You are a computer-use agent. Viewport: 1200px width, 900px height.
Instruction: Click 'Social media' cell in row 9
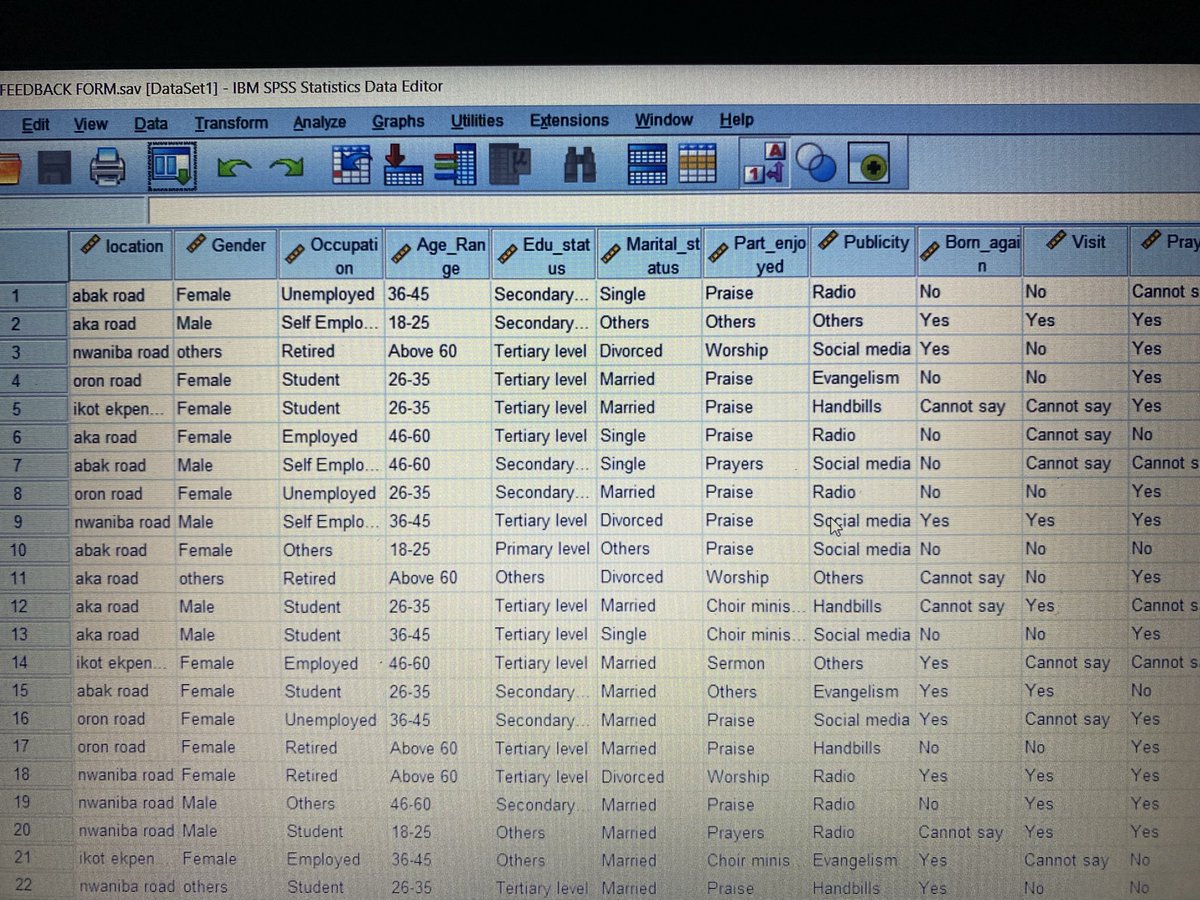coord(863,521)
